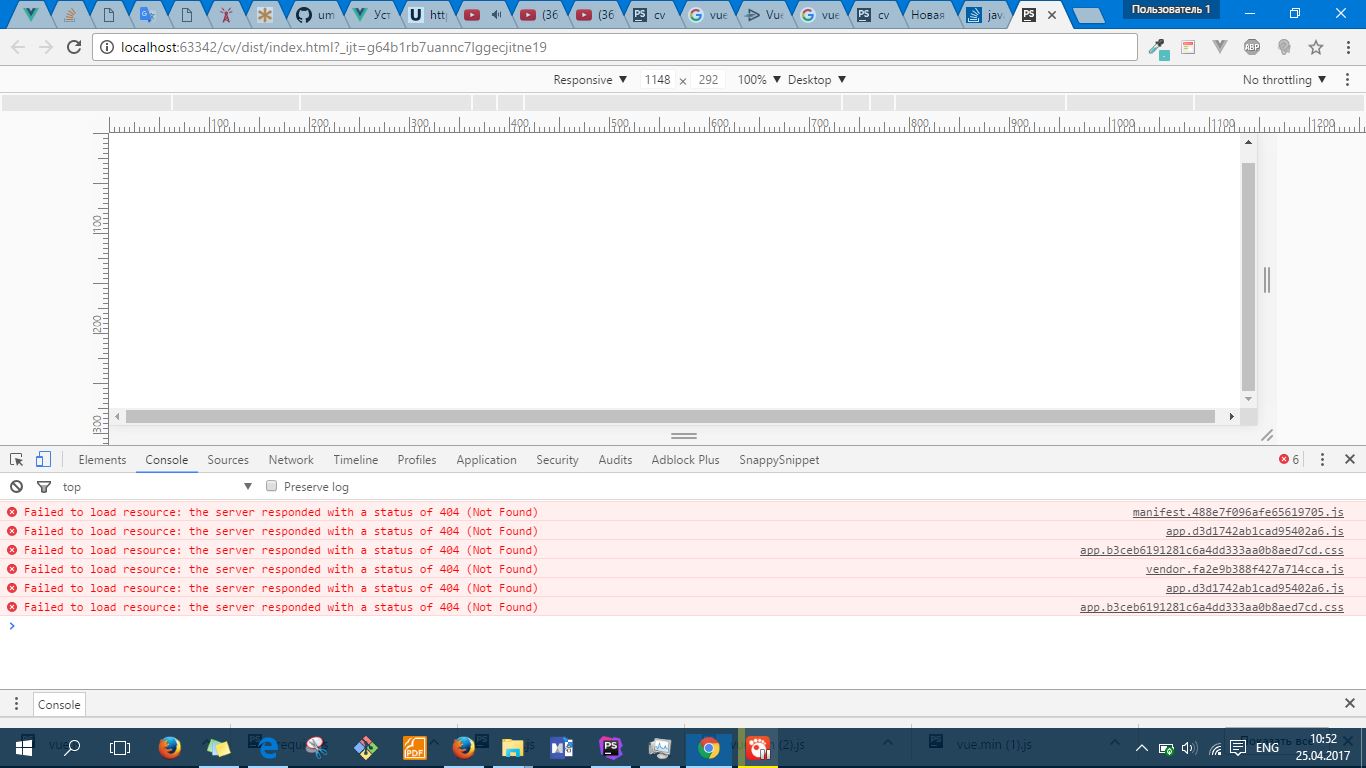This screenshot has height=768, width=1366.
Task: Close the bottom console drawer
Action: click(1349, 704)
